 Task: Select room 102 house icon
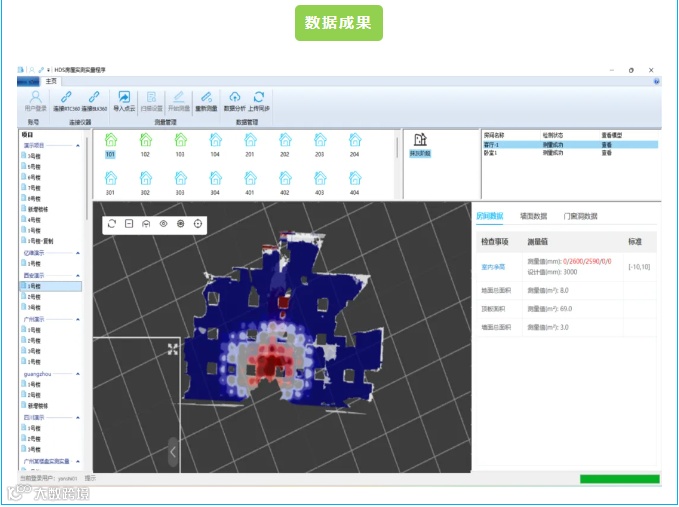point(146,140)
